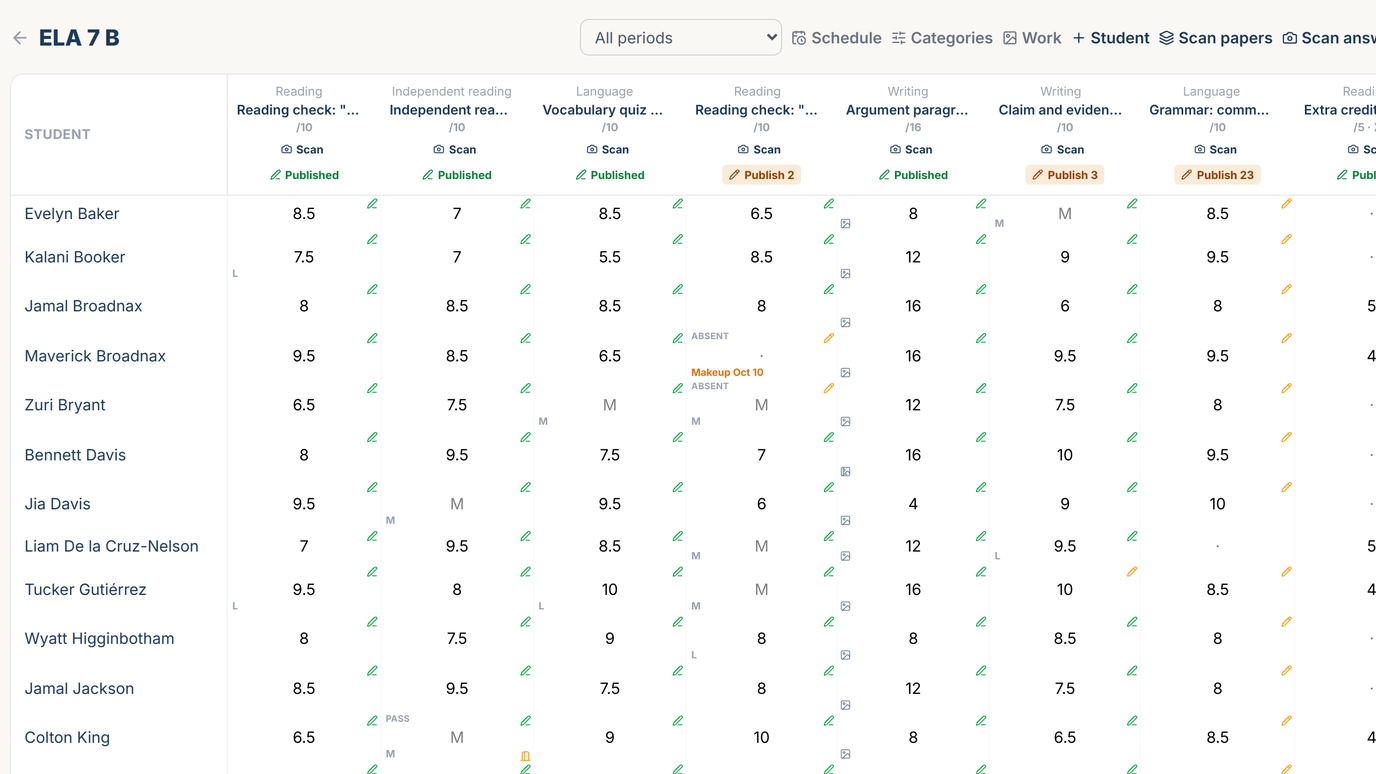Open Colton King's Argument paragraph image icon
Screen dimensions: 1376x774
click(x=845, y=755)
